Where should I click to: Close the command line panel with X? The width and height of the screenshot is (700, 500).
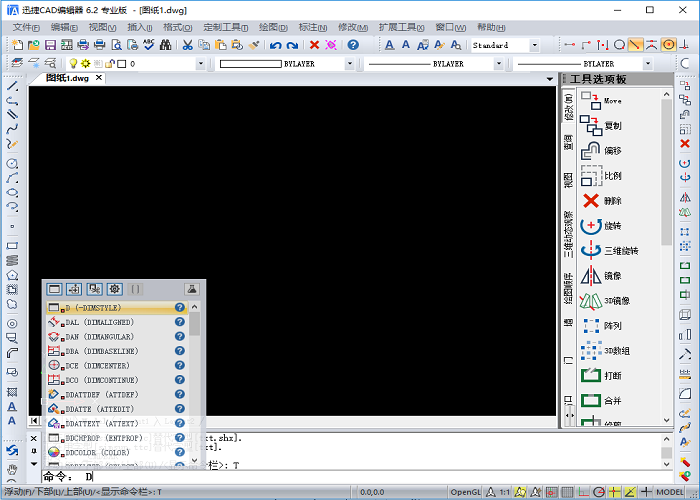pos(34,439)
